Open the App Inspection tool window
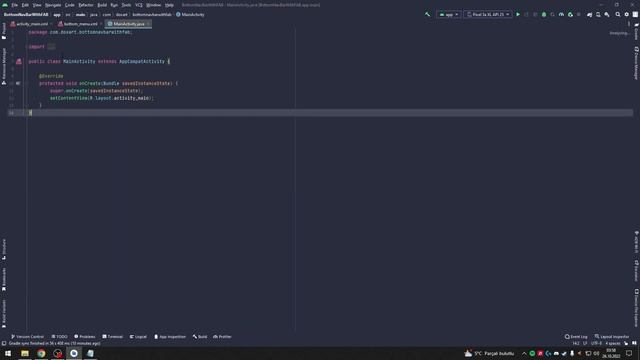The height and width of the screenshot is (360, 640). (x=170, y=337)
